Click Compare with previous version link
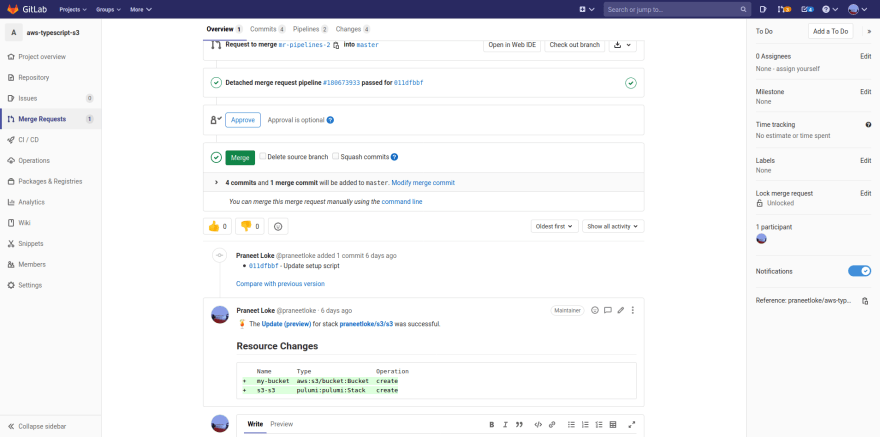Image resolution: width=880 pixels, height=437 pixels. pyautogui.click(x=280, y=284)
